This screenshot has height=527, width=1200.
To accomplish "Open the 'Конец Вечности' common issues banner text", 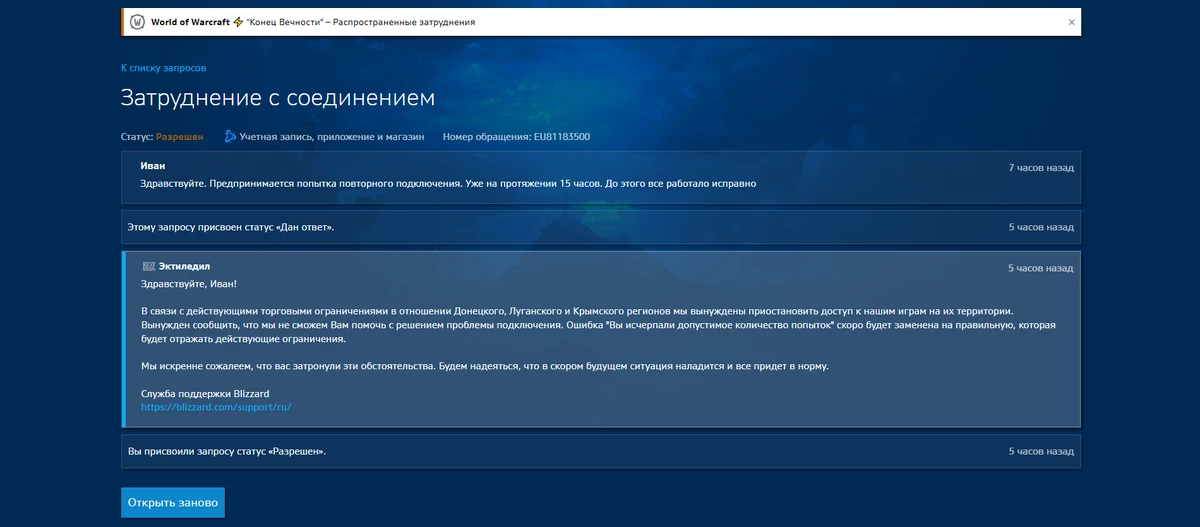I will click(x=361, y=21).
